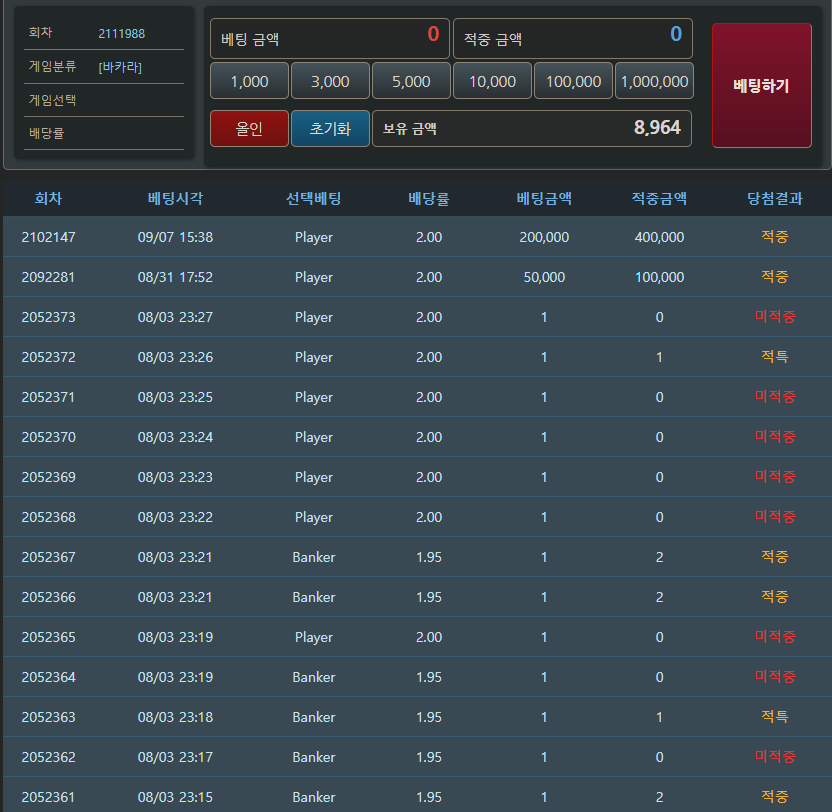This screenshot has height=812, width=832.
Task: Click the red 올인 all-in button
Action: pyautogui.click(x=249, y=128)
